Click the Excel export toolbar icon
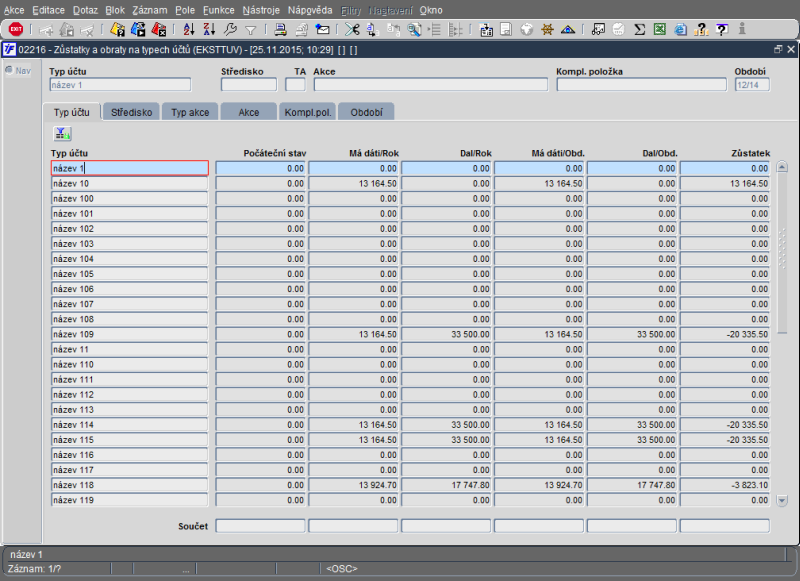The image size is (800, 581). 660,30
